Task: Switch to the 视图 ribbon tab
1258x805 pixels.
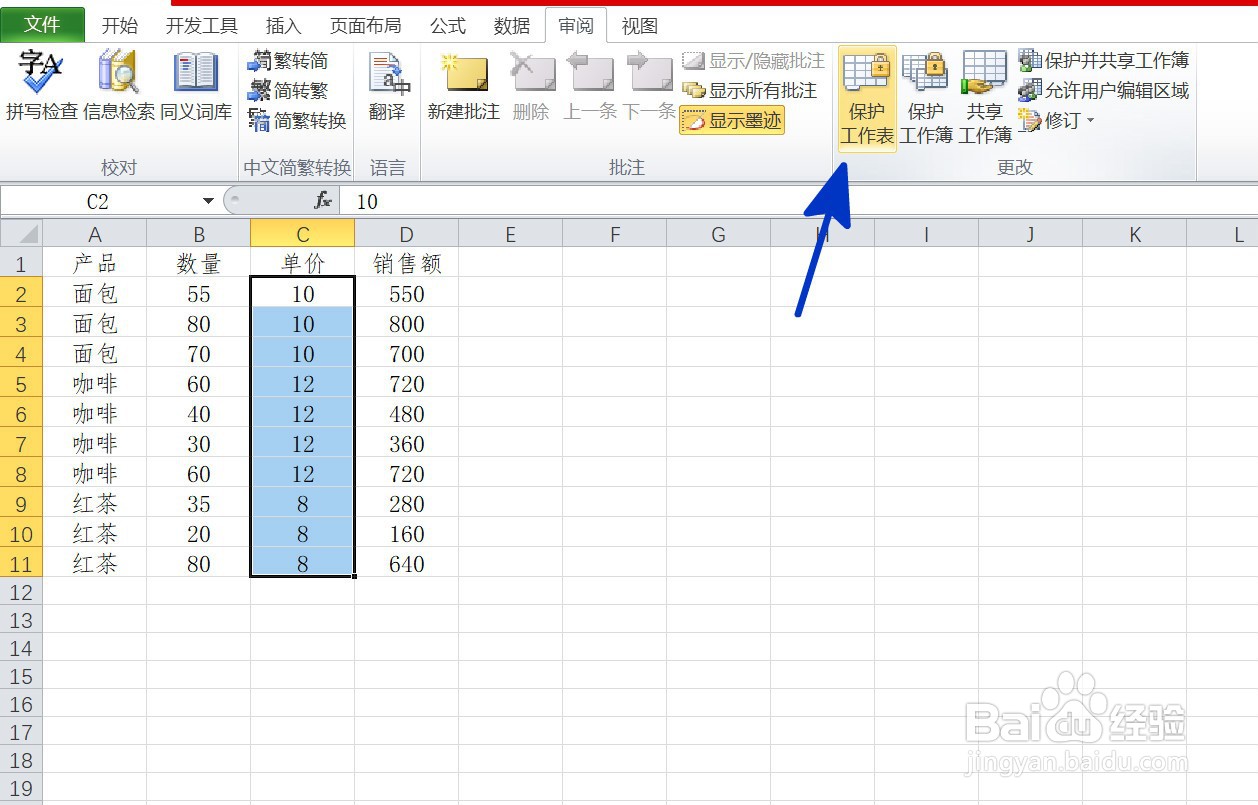Action: 639,25
